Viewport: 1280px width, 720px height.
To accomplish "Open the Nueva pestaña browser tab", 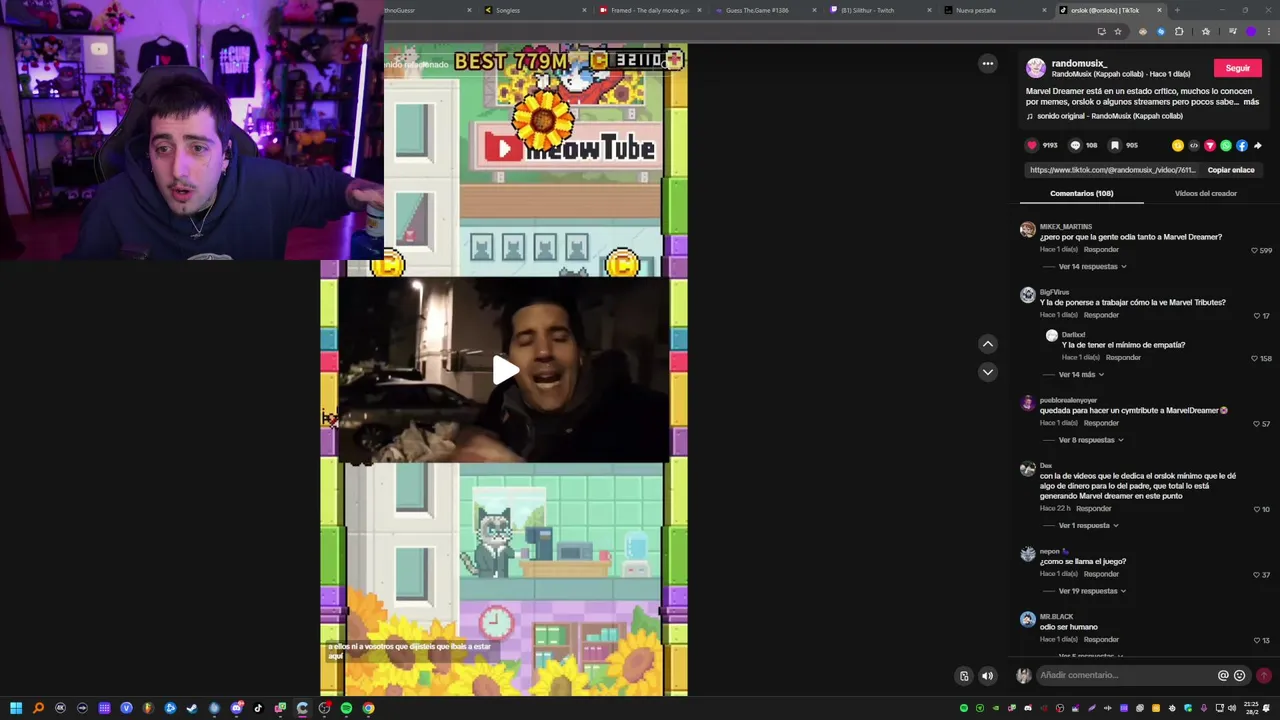I will click(x=995, y=10).
